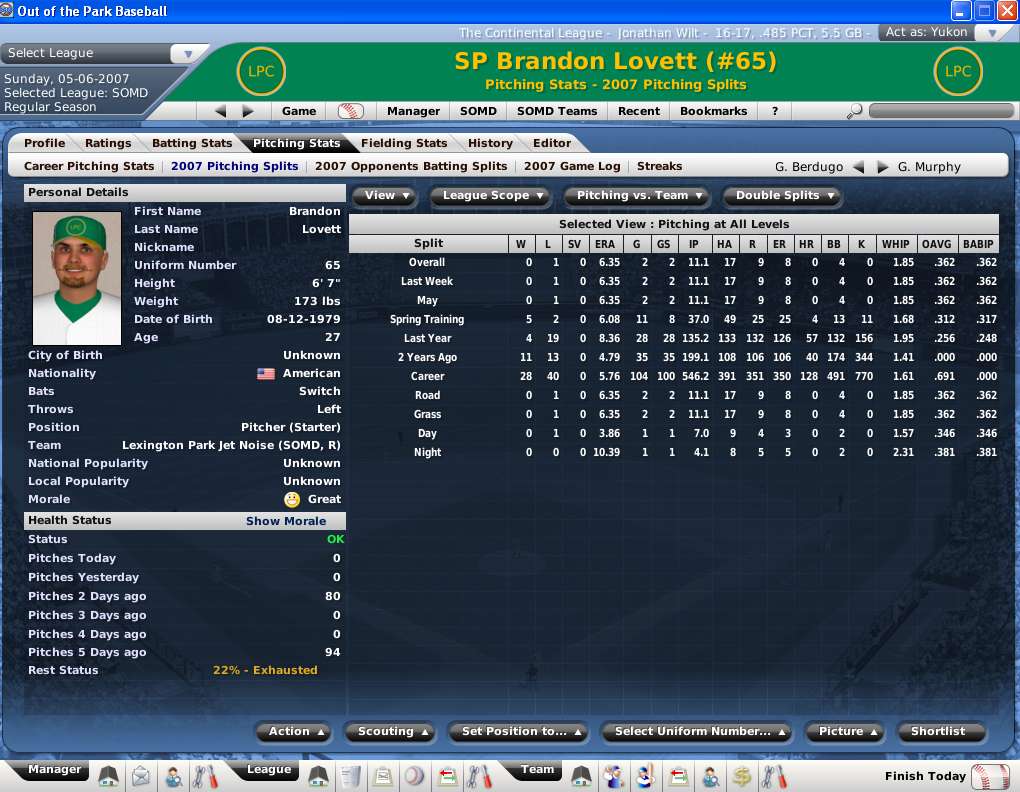Viewport: 1020px width, 792px height.
Task: Open the Team batter lineup icon
Action: 645,776
